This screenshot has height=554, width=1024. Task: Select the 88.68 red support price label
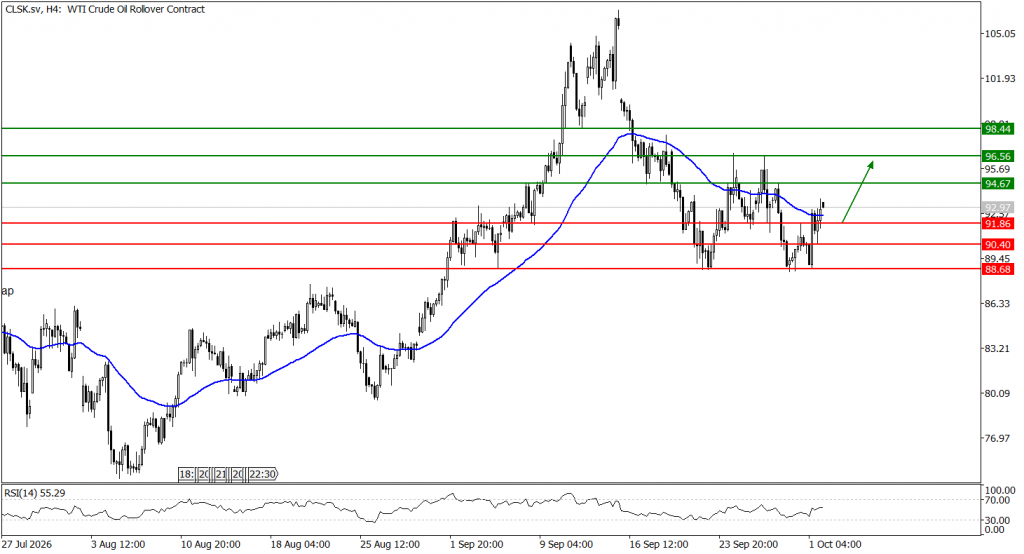pos(998,269)
